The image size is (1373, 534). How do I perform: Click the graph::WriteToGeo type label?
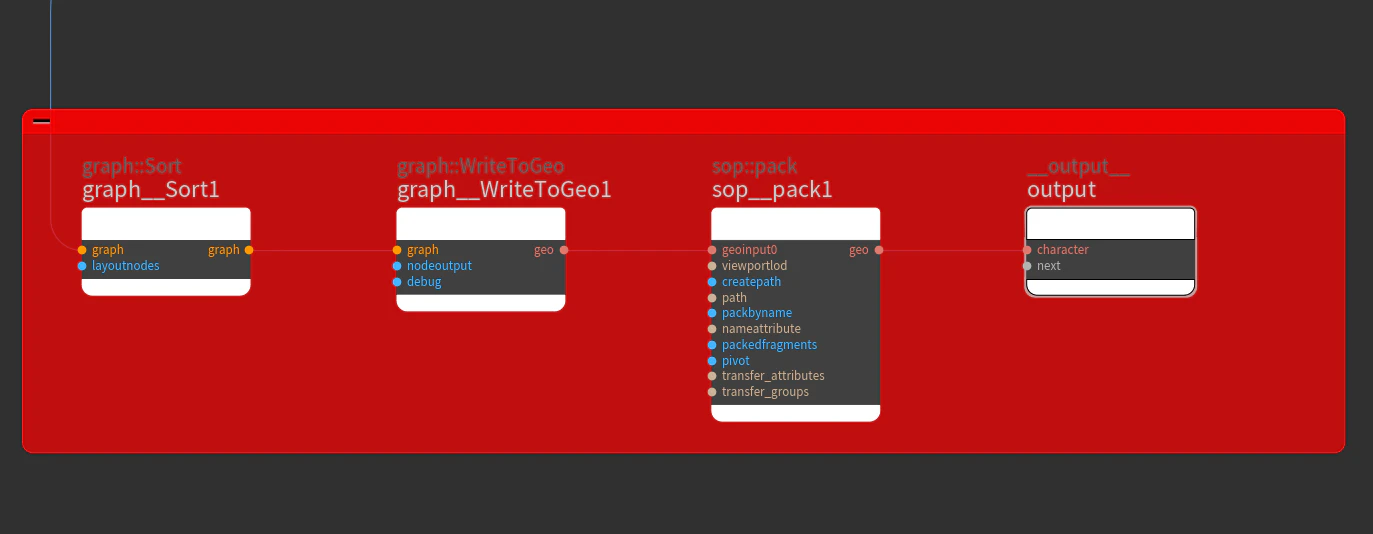(481, 166)
